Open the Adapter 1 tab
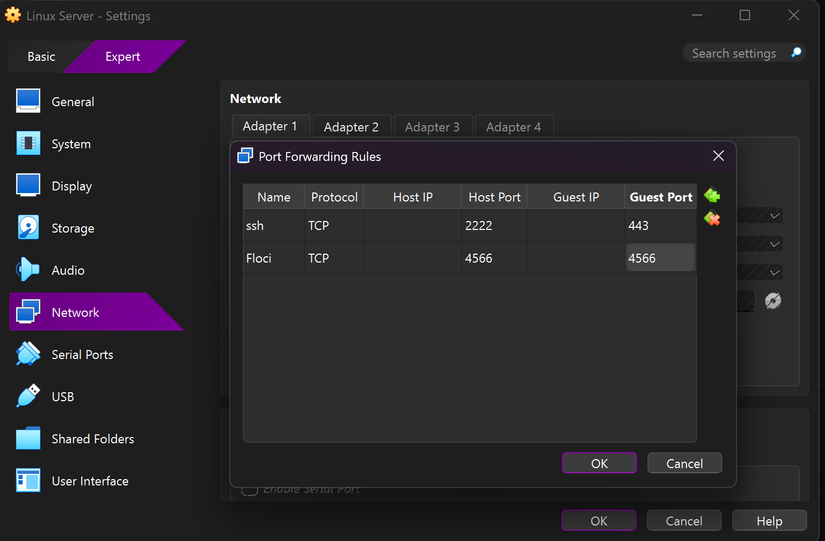 coord(270,126)
